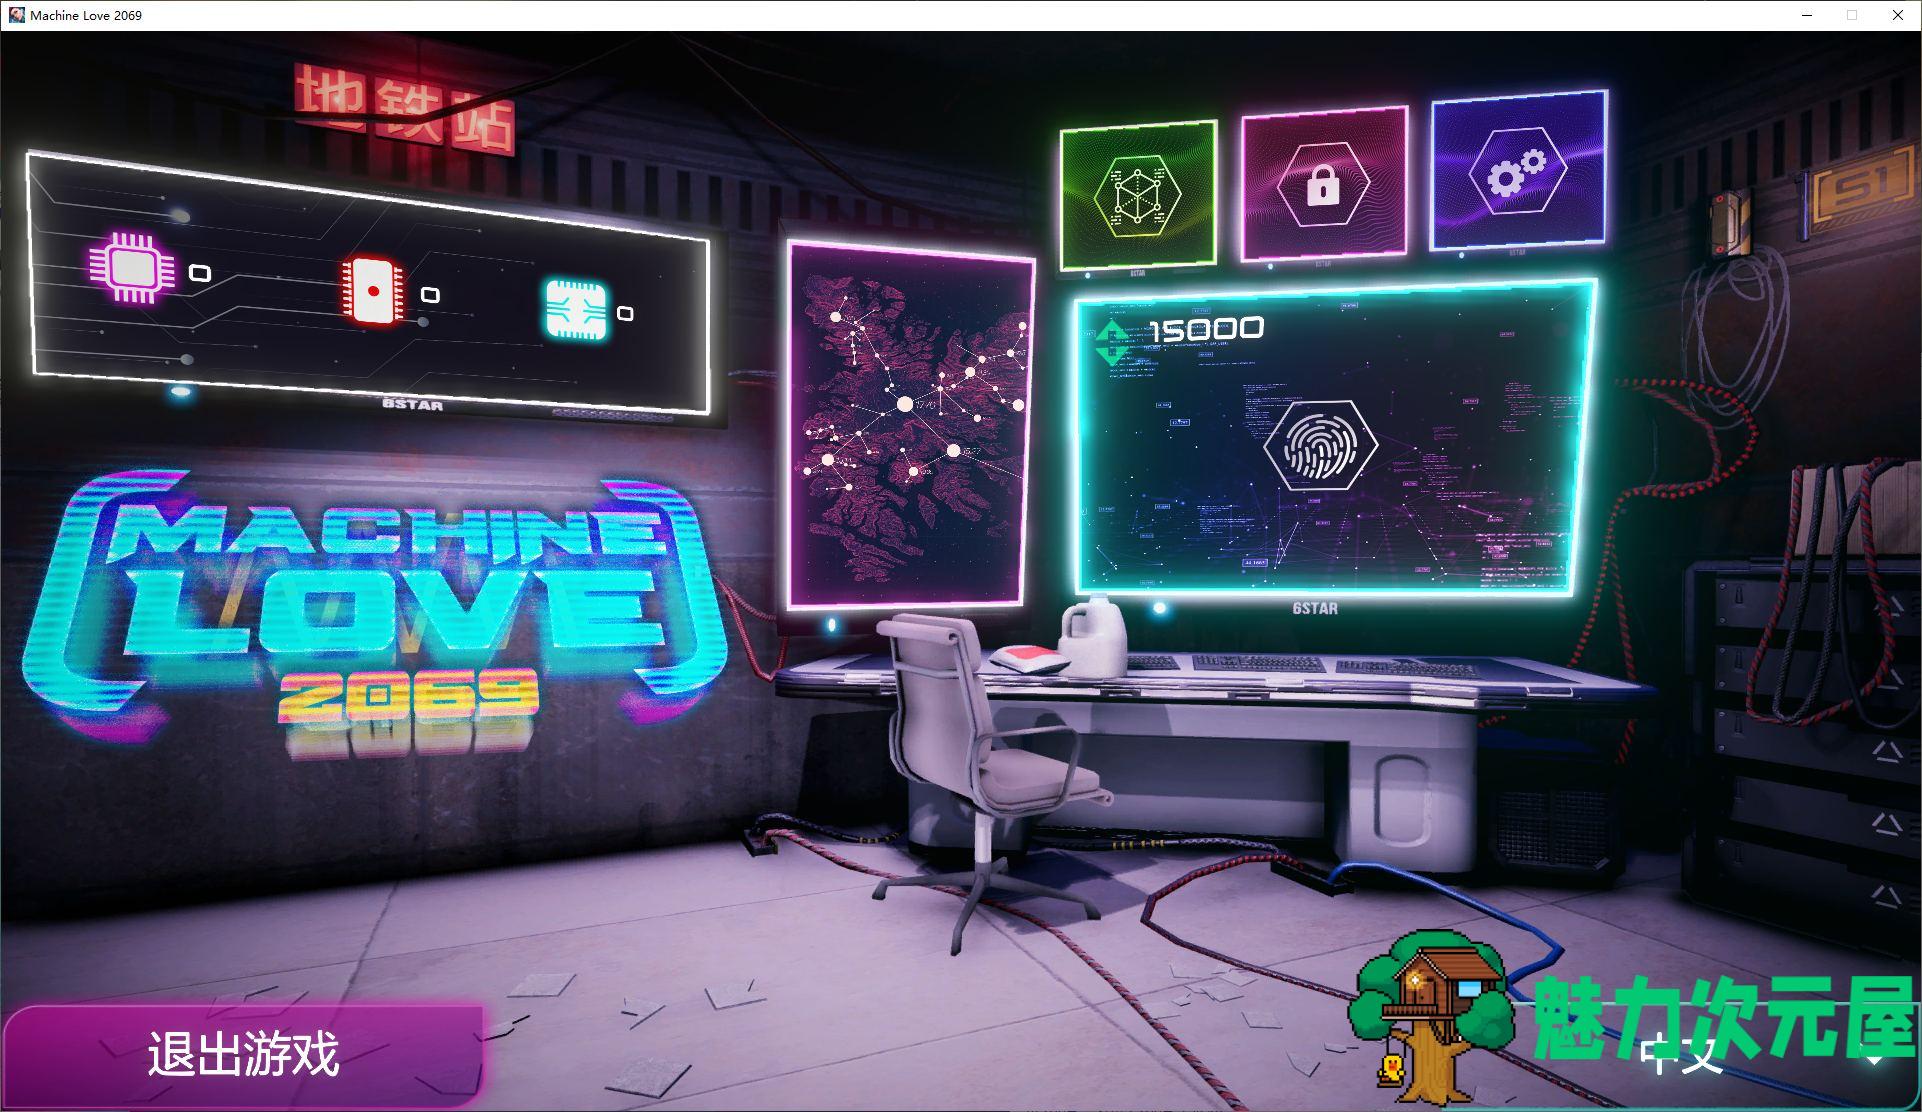Click the 中文 language selector label
Viewport: 1922px width, 1112px height.
pos(1682,1055)
